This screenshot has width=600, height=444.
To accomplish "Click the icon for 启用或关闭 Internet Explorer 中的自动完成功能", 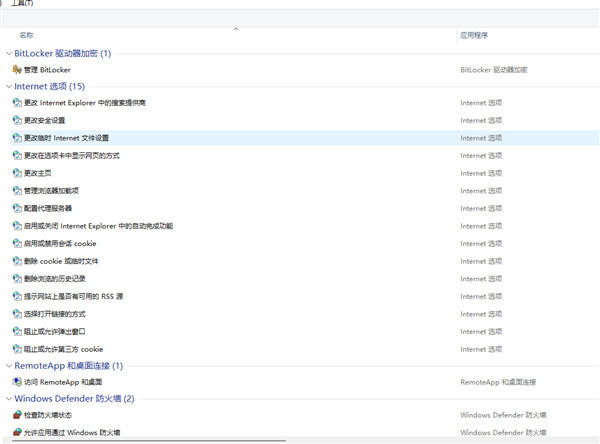I will click(17, 226).
